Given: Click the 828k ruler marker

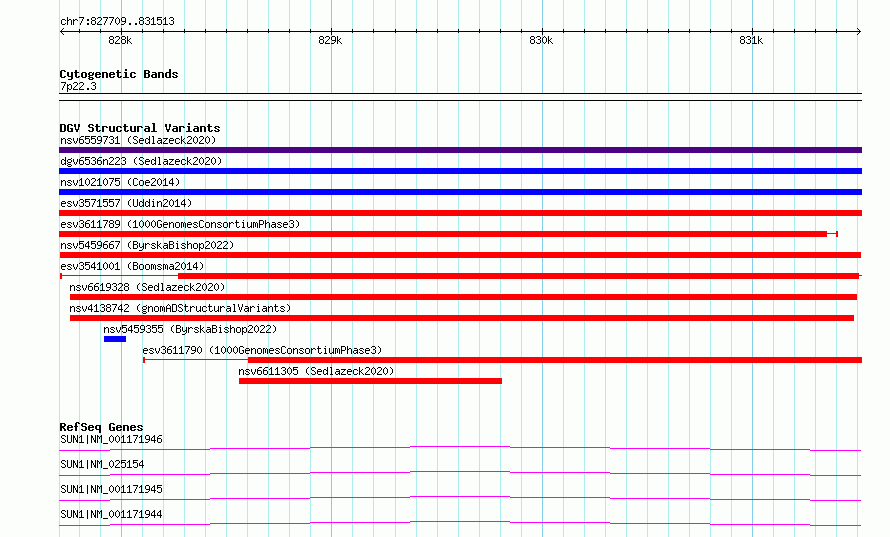Looking at the screenshot, I should 120,40.
